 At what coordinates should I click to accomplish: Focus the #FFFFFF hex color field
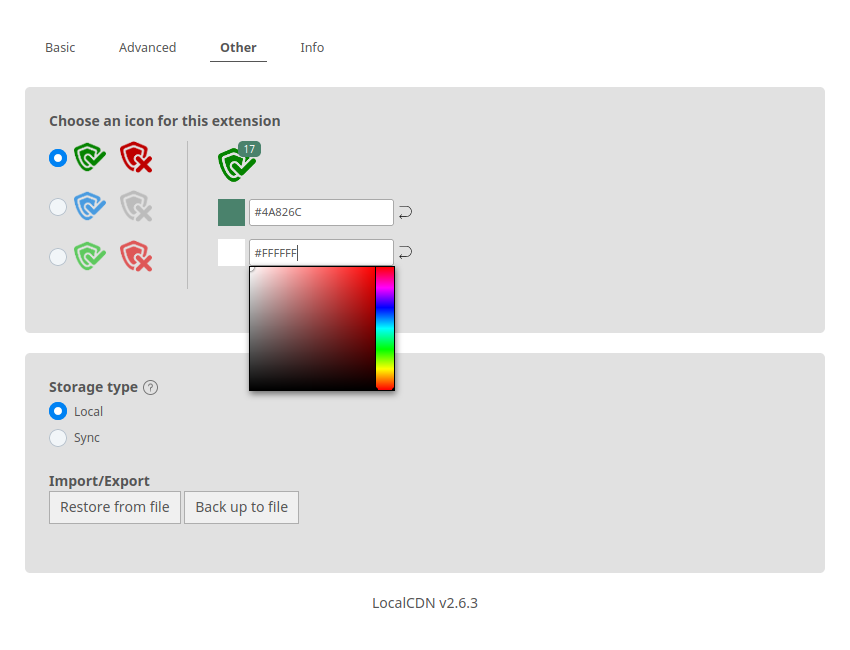(x=321, y=253)
